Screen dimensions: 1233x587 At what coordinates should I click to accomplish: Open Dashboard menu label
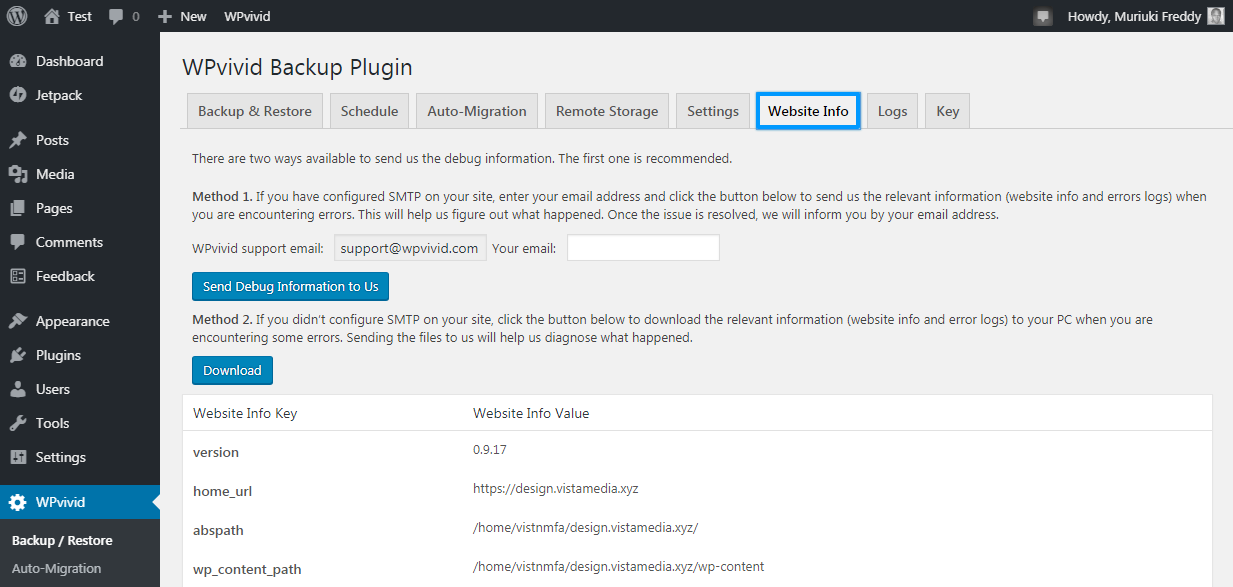point(69,61)
